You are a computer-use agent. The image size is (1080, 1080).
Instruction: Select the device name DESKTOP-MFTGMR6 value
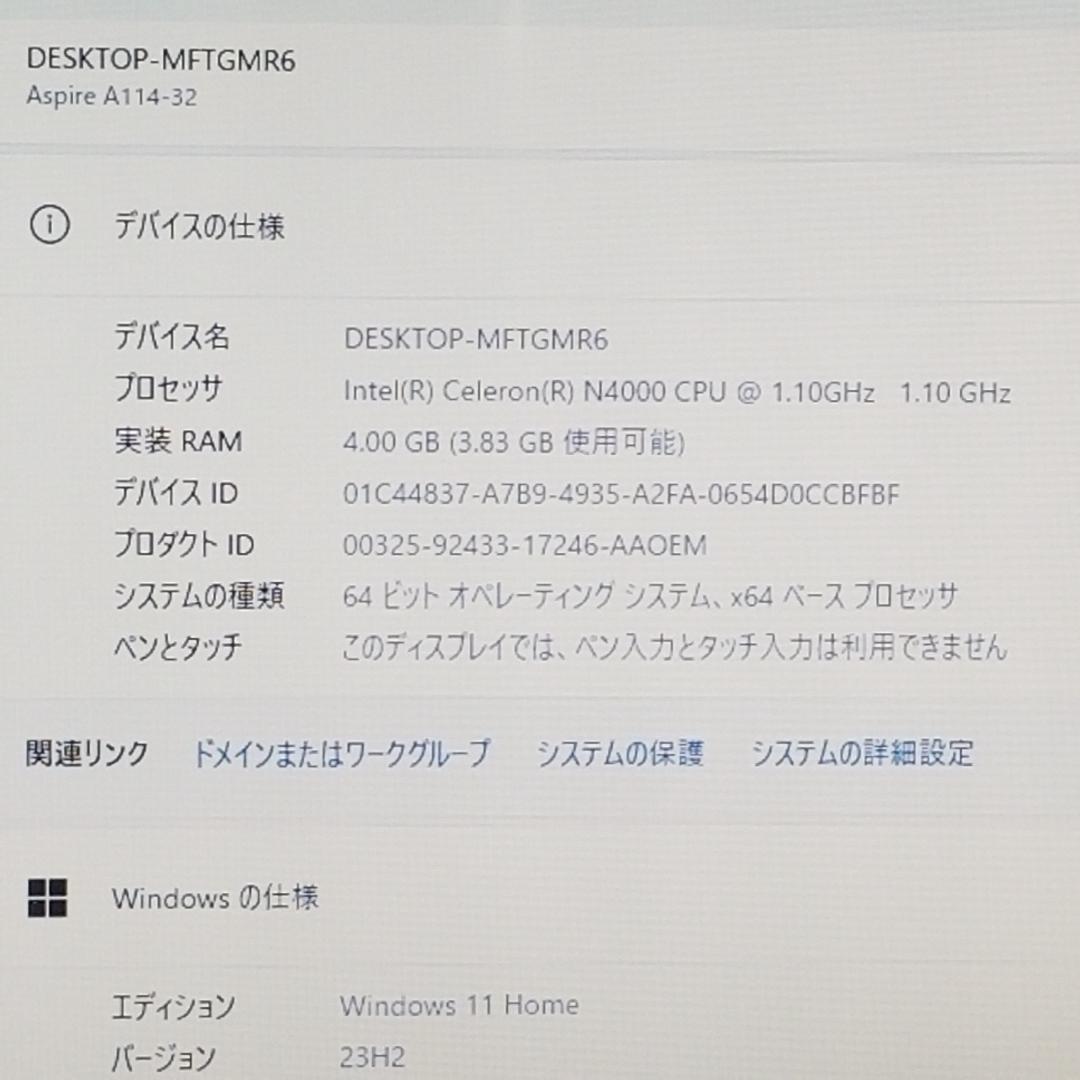[x=476, y=339]
